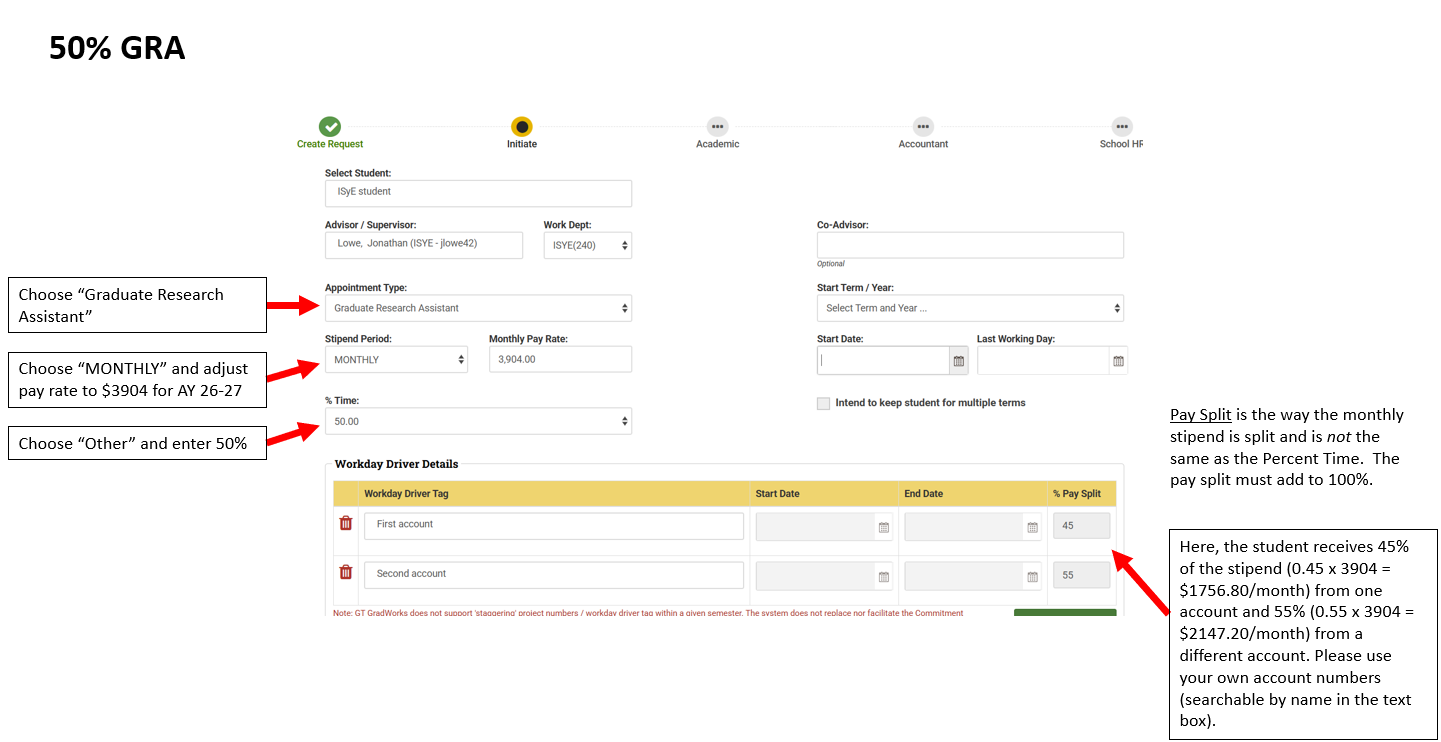Delete the First account driver row

tap(346, 523)
